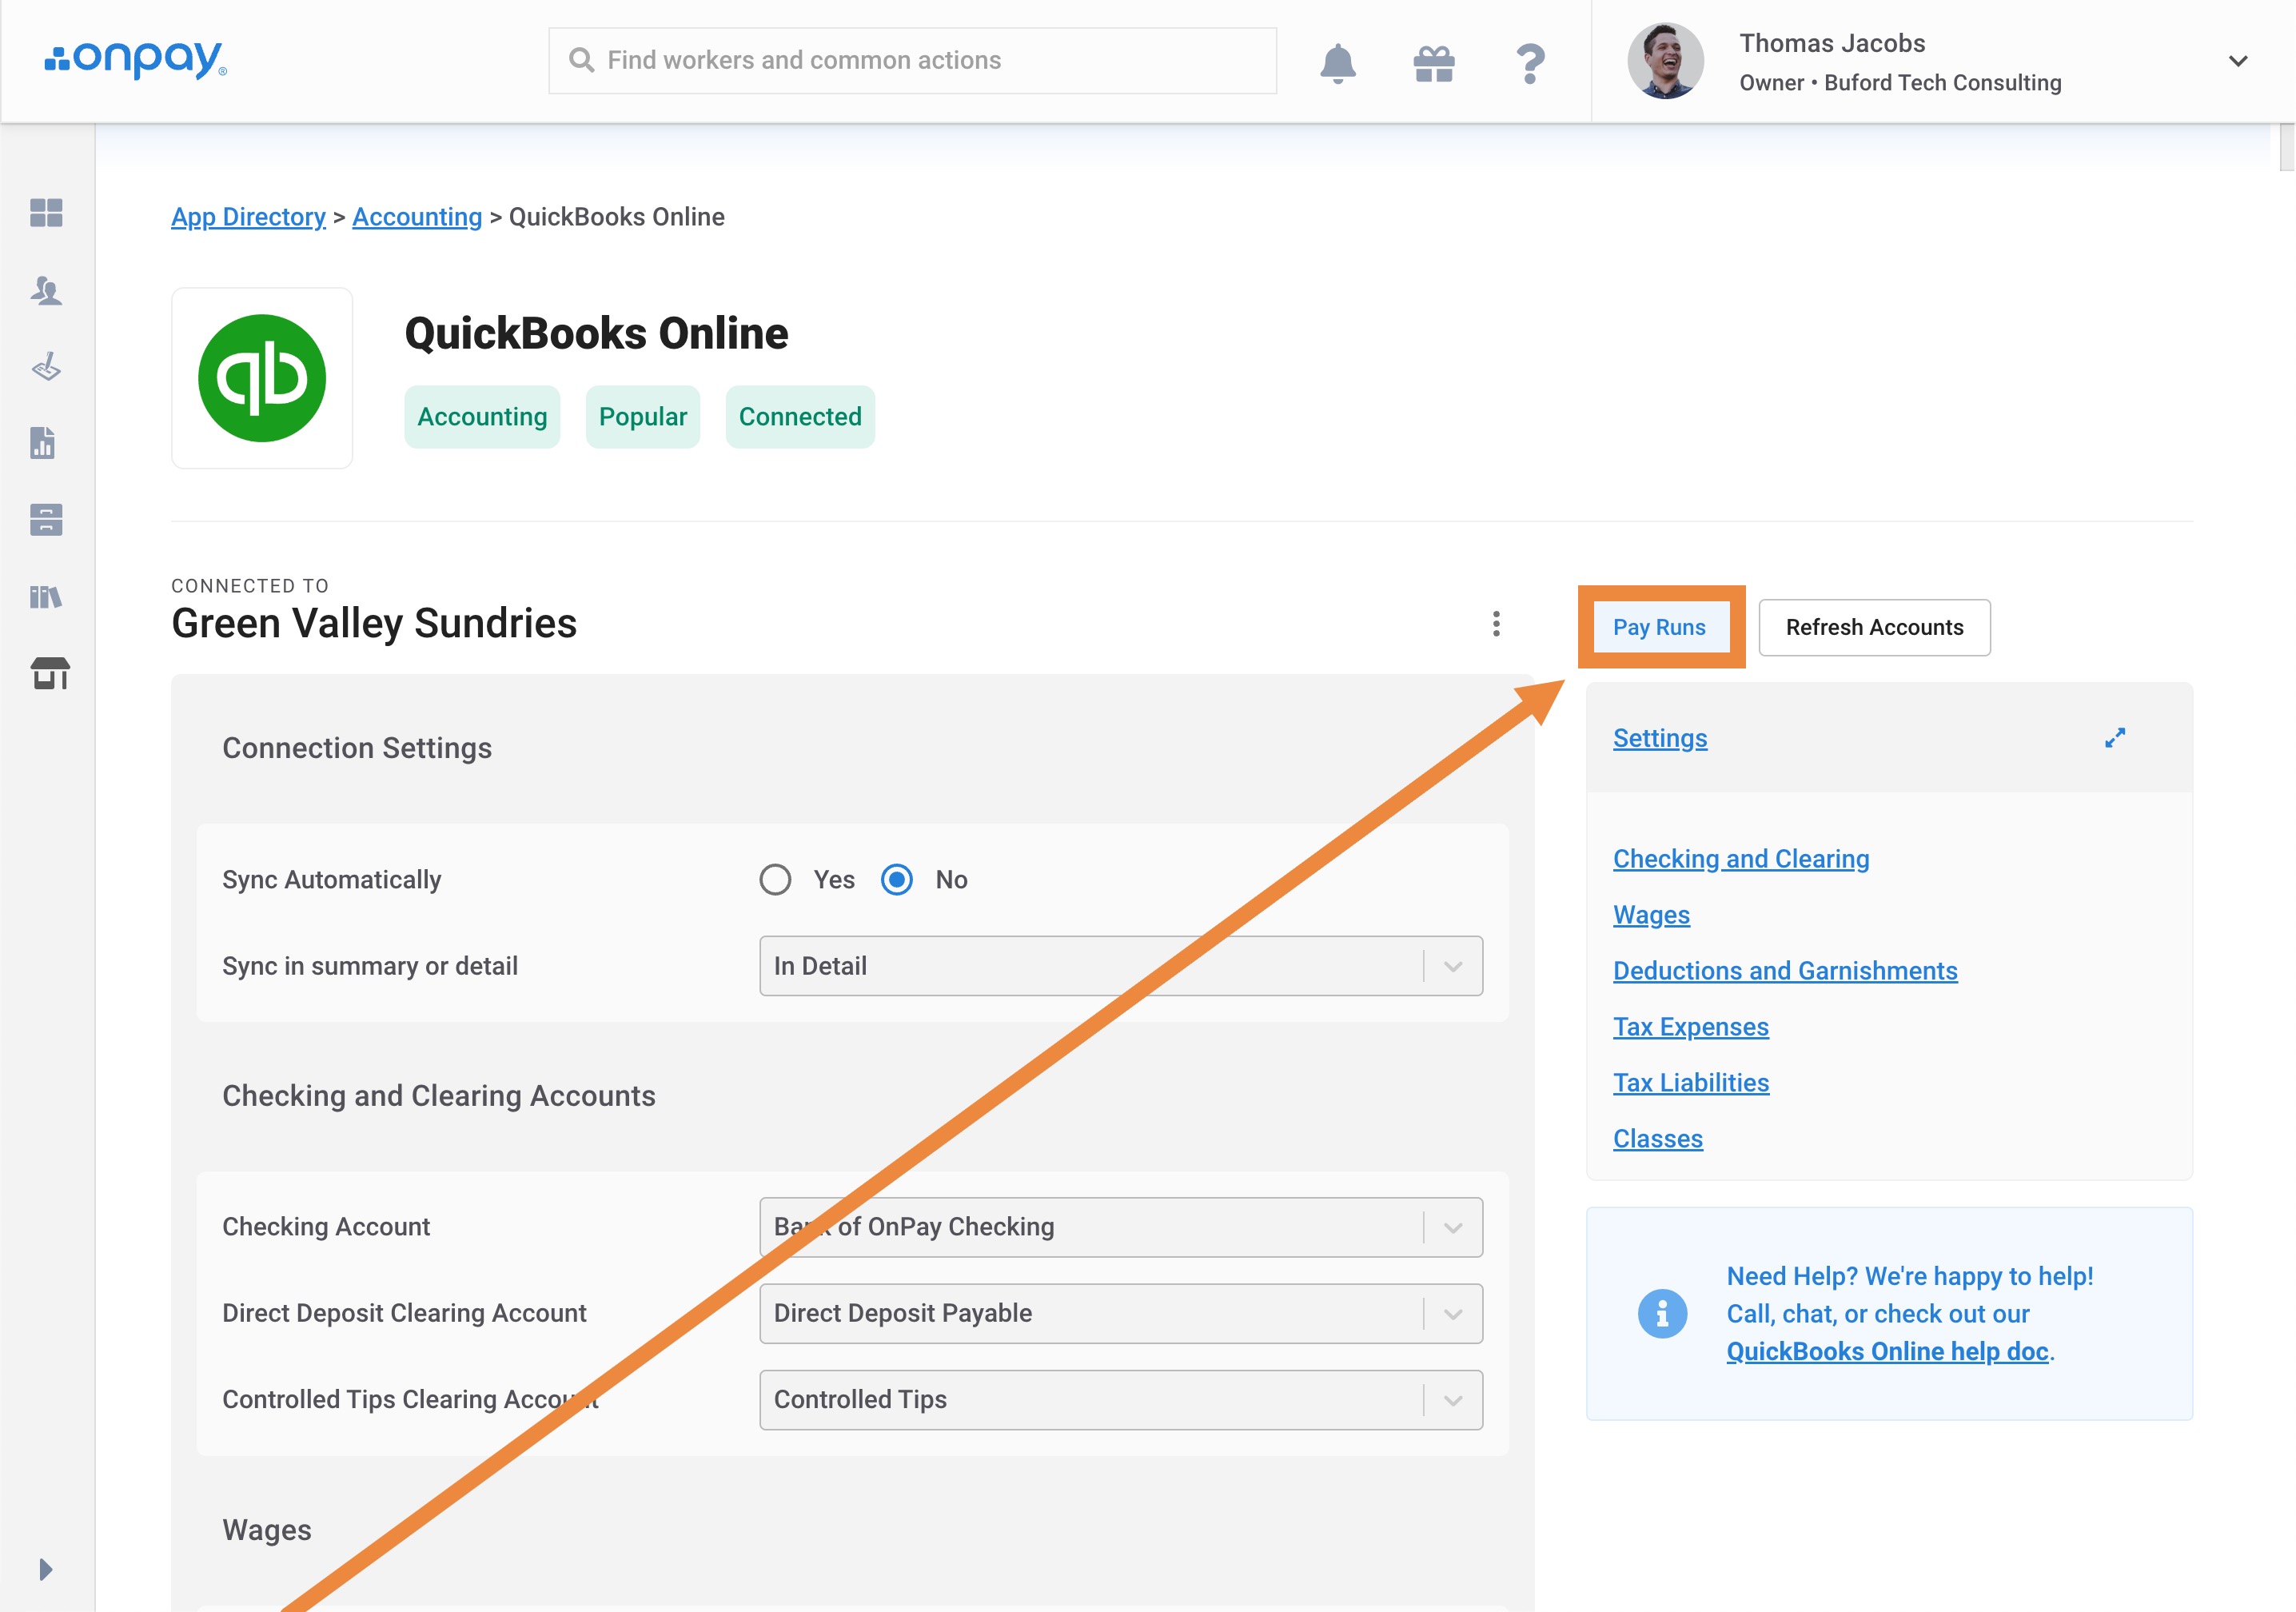Open the notifications bell
This screenshot has width=2296, height=1612.
(x=1337, y=62)
